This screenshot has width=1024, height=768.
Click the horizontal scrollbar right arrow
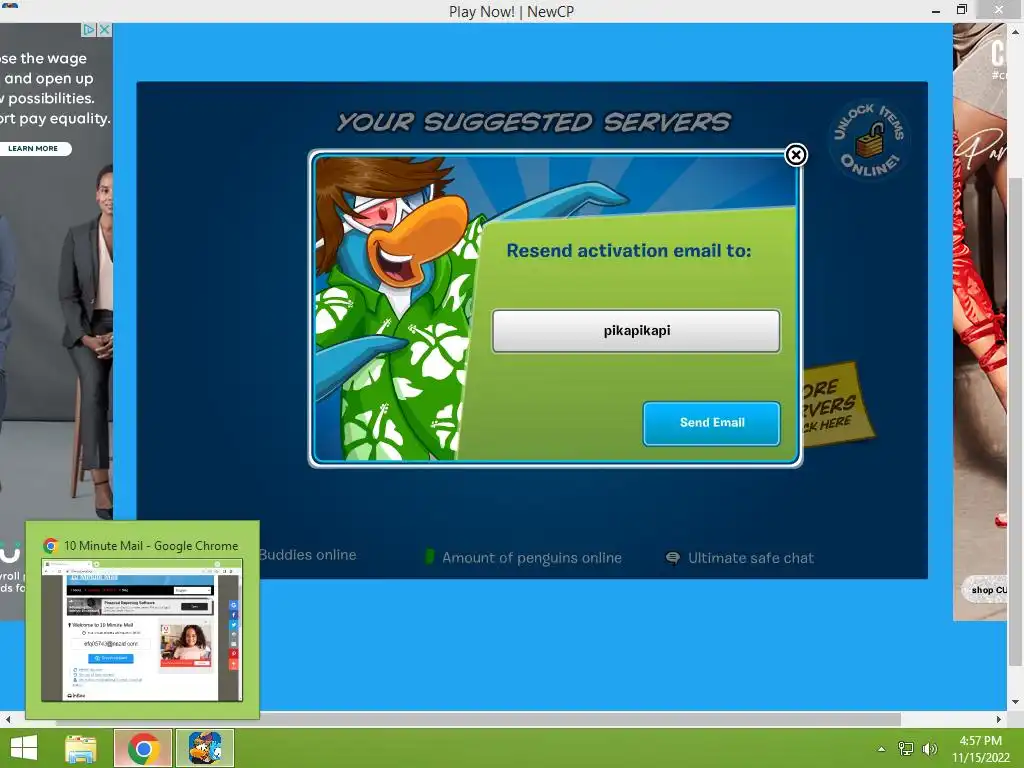tap(999, 719)
